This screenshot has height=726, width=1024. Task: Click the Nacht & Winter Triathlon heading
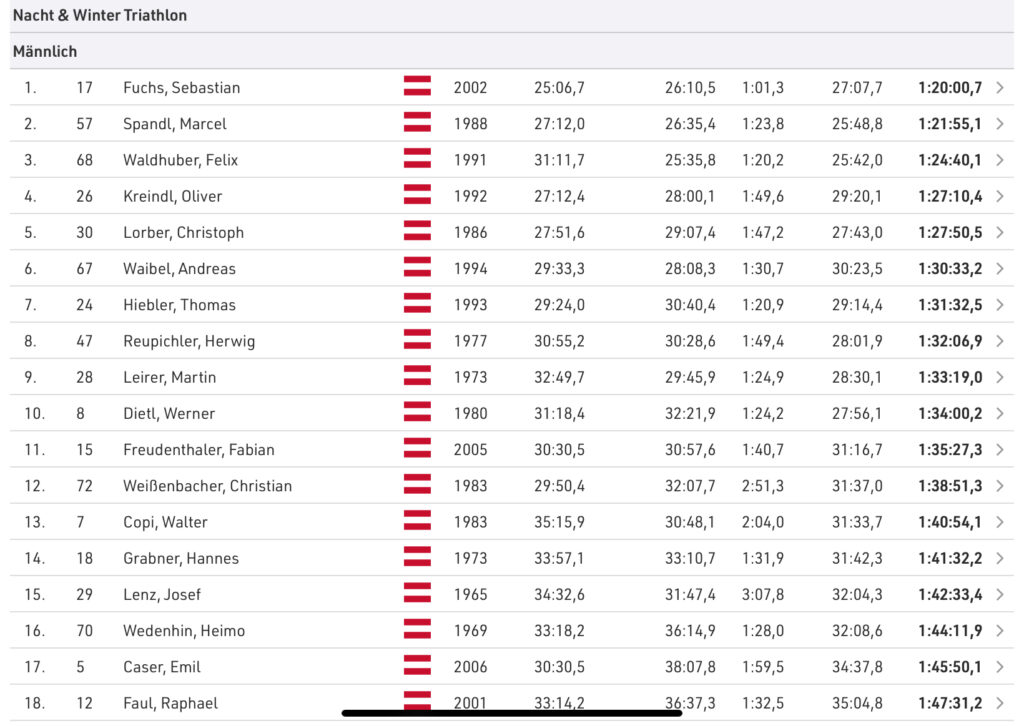click(100, 16)
